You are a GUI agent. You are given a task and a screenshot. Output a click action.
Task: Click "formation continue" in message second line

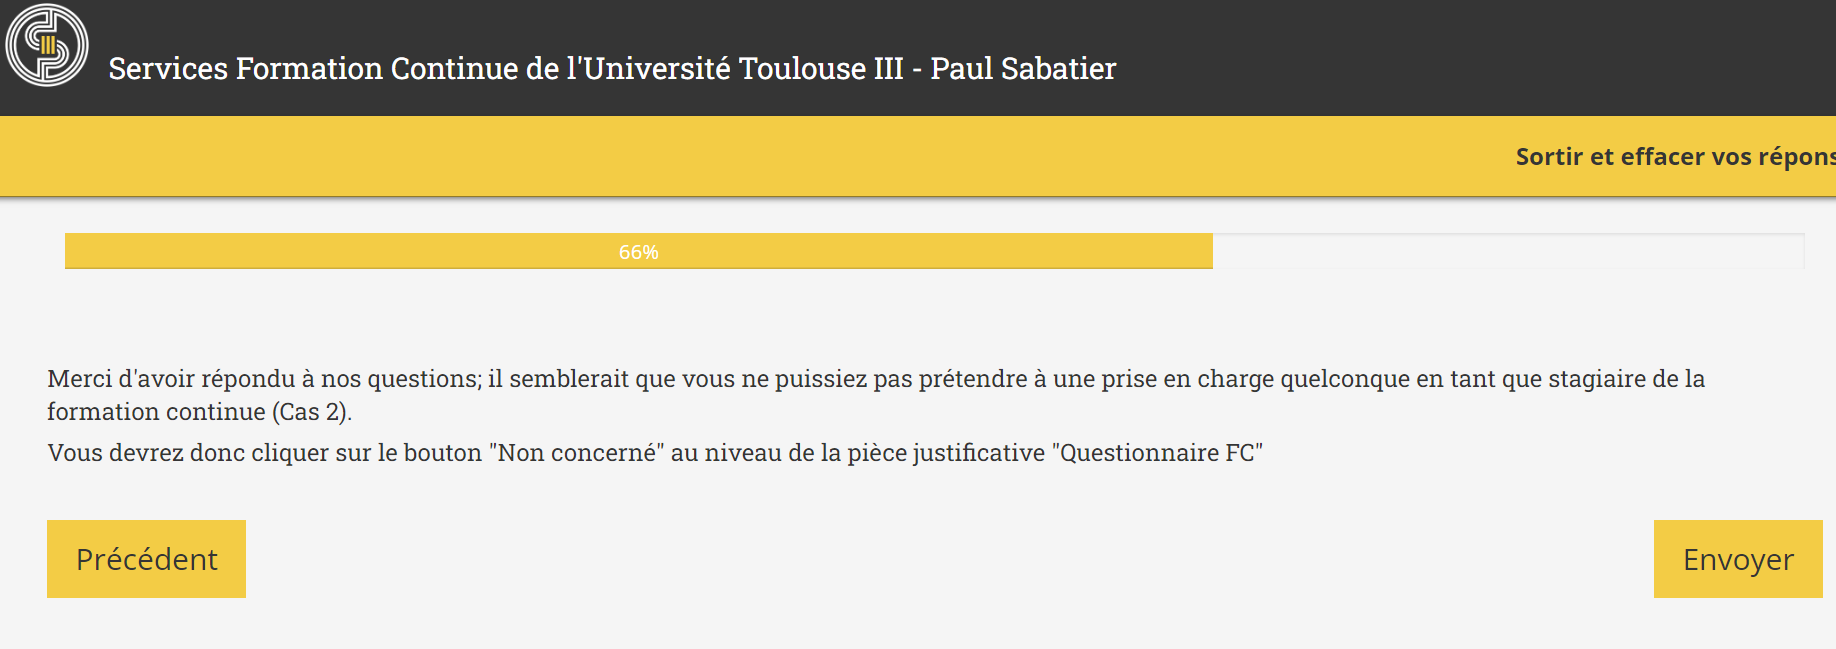(156, 412)
